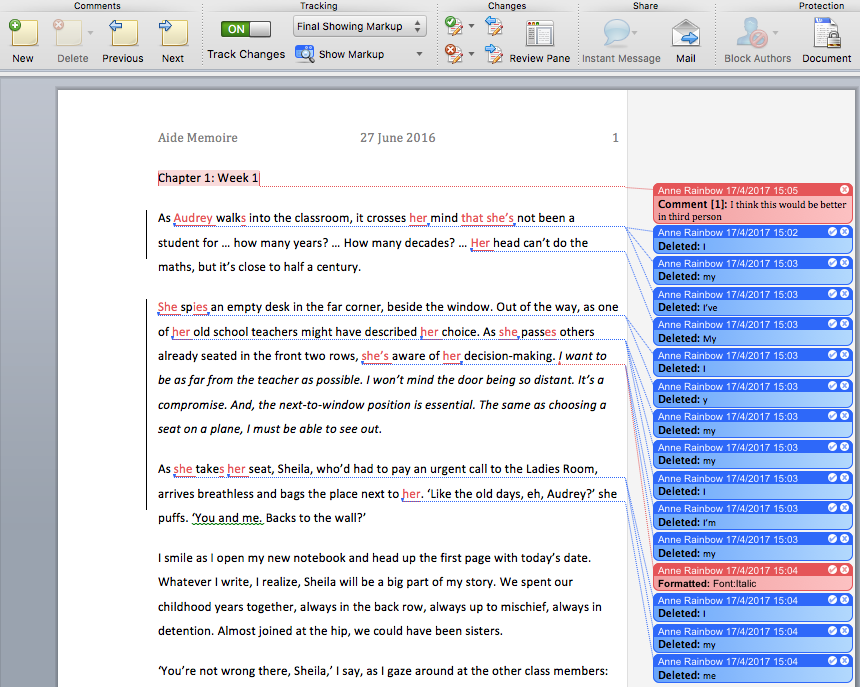Expand the Reject change dropdown arrow
The image size is (860, 687).
point(471,54)
